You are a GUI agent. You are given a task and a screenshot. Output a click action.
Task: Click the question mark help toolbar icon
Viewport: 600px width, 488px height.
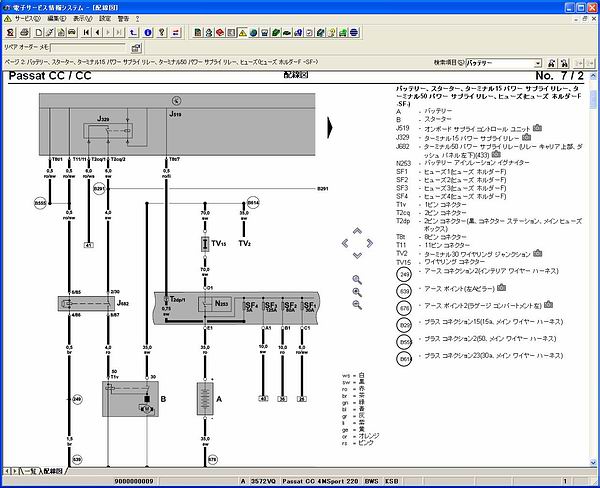tap(162, 33)
